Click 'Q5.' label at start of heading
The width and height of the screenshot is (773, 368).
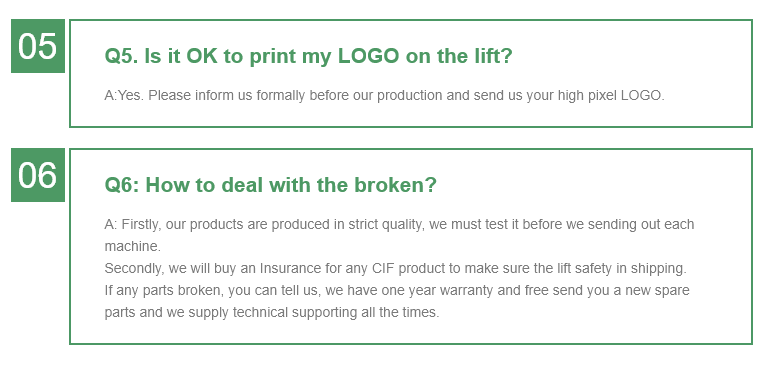tap(122, 56)
